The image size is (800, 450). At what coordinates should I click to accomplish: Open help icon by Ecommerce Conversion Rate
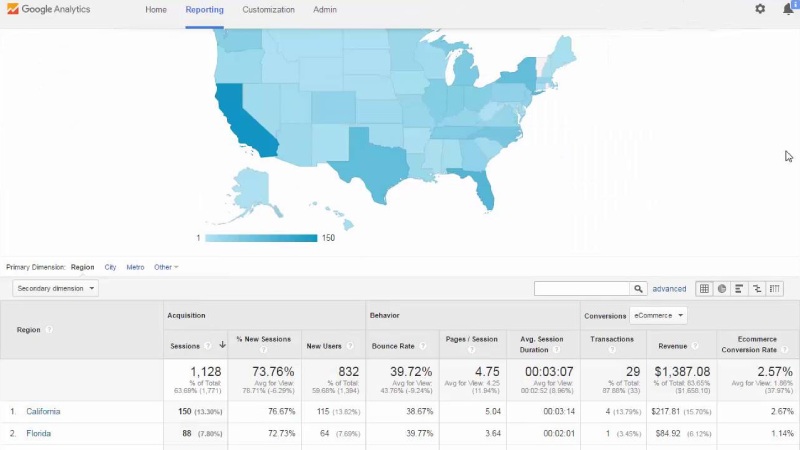(785, 350)
